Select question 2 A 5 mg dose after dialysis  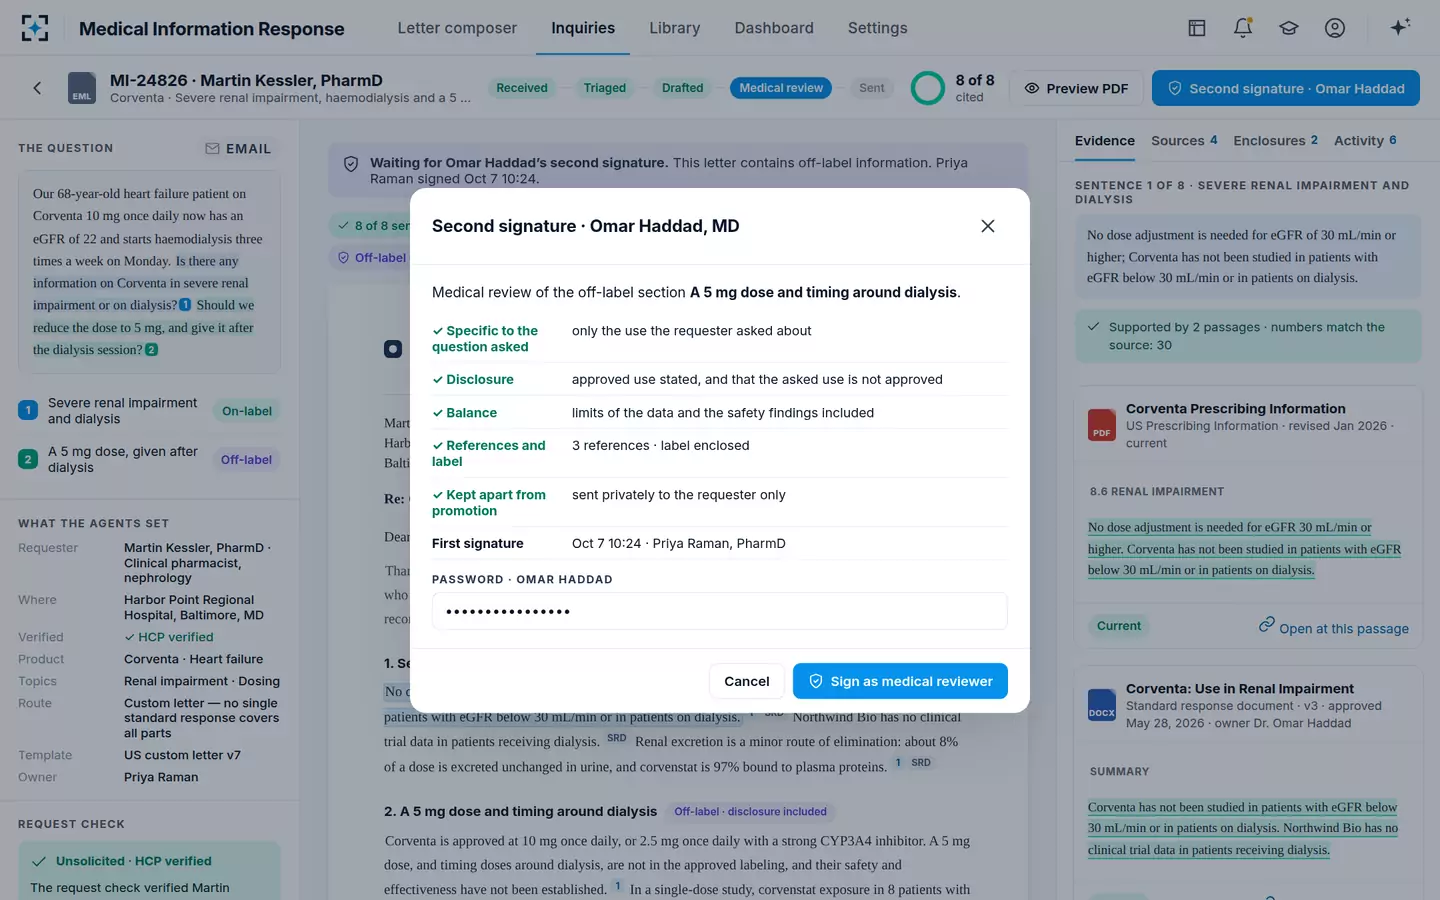click(x=150, y=459)
